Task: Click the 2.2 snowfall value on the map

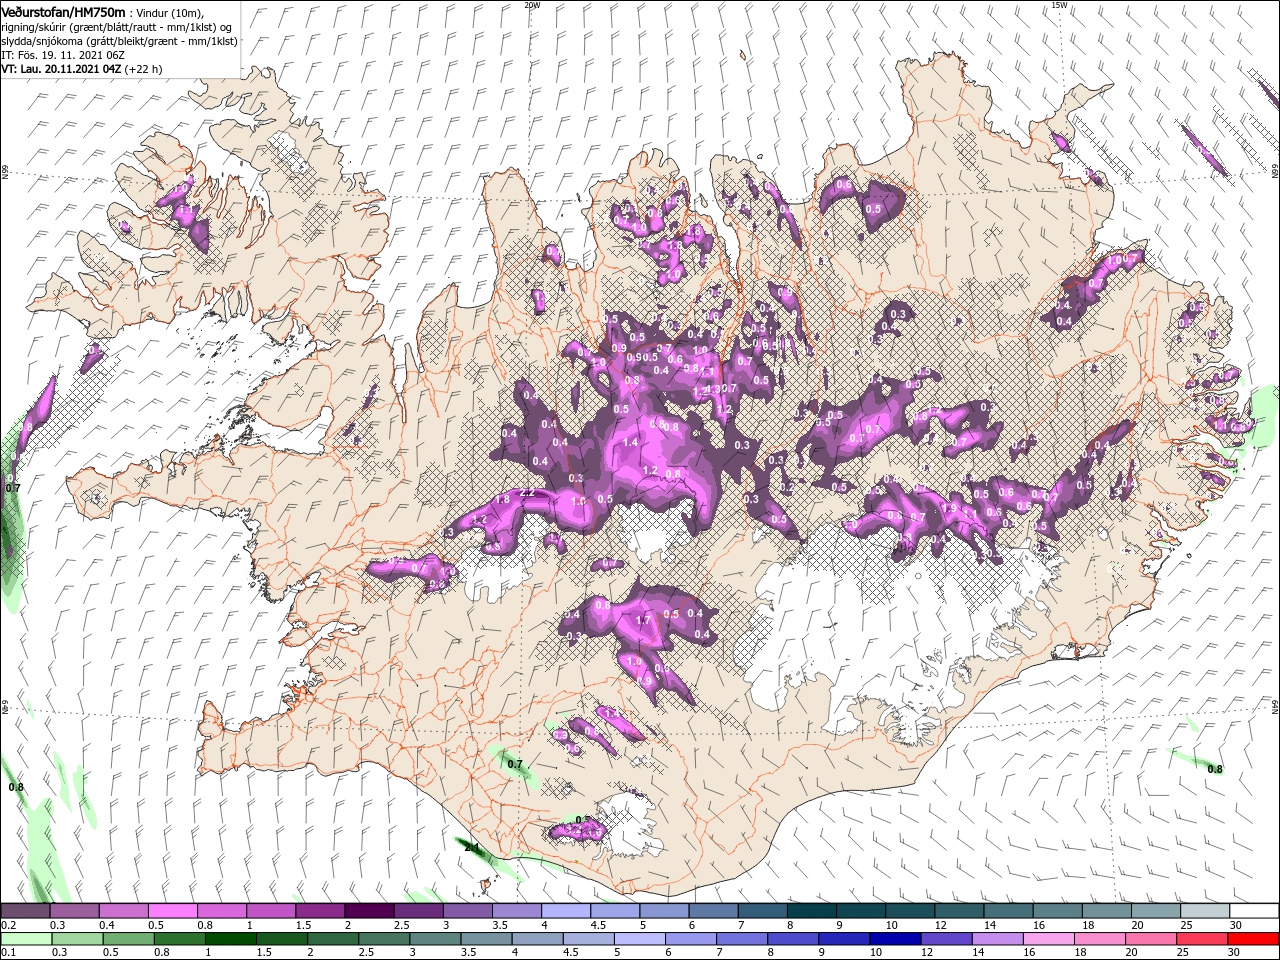Action: click(x=529, y=494)
